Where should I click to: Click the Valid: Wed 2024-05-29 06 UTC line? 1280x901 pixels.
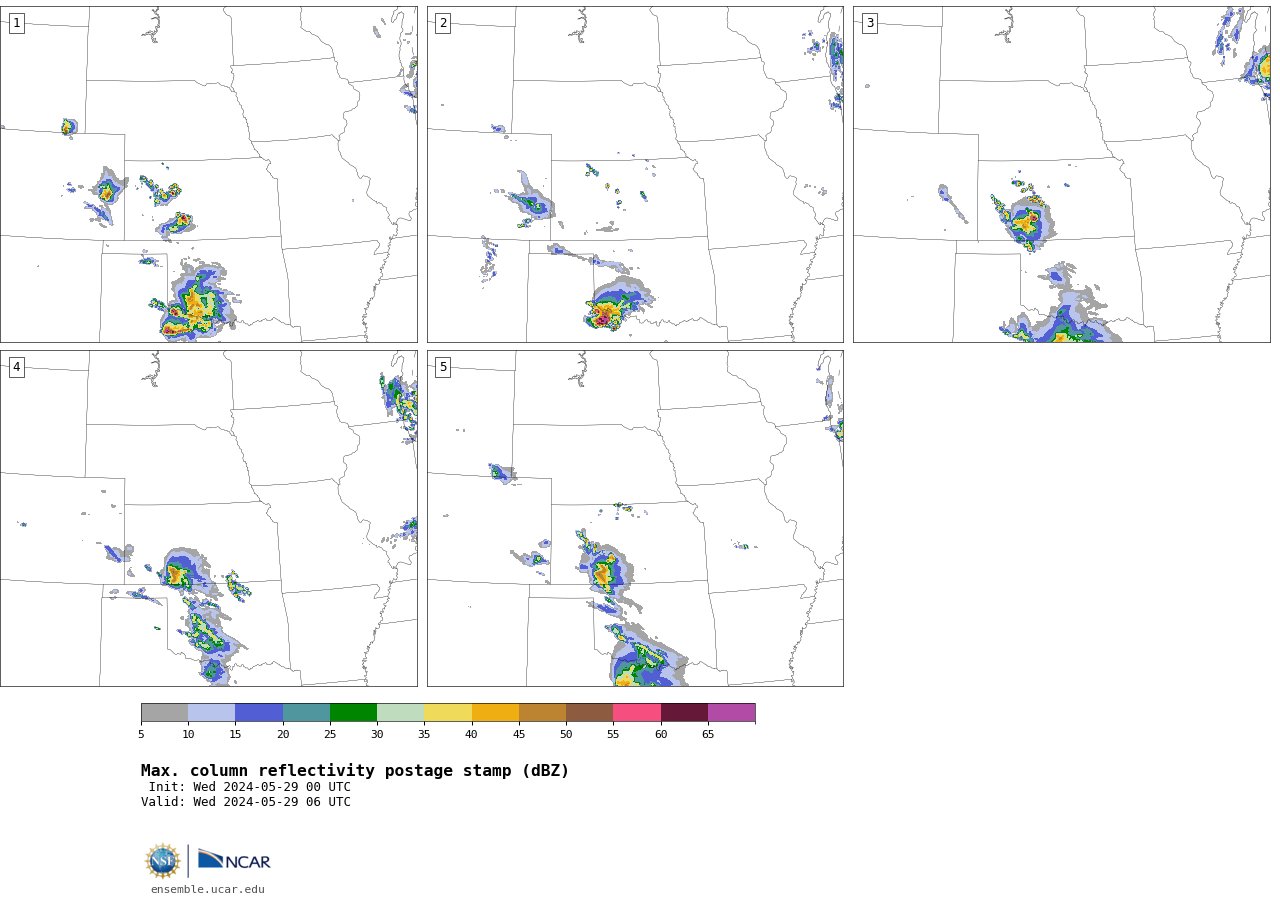[246, 802]
